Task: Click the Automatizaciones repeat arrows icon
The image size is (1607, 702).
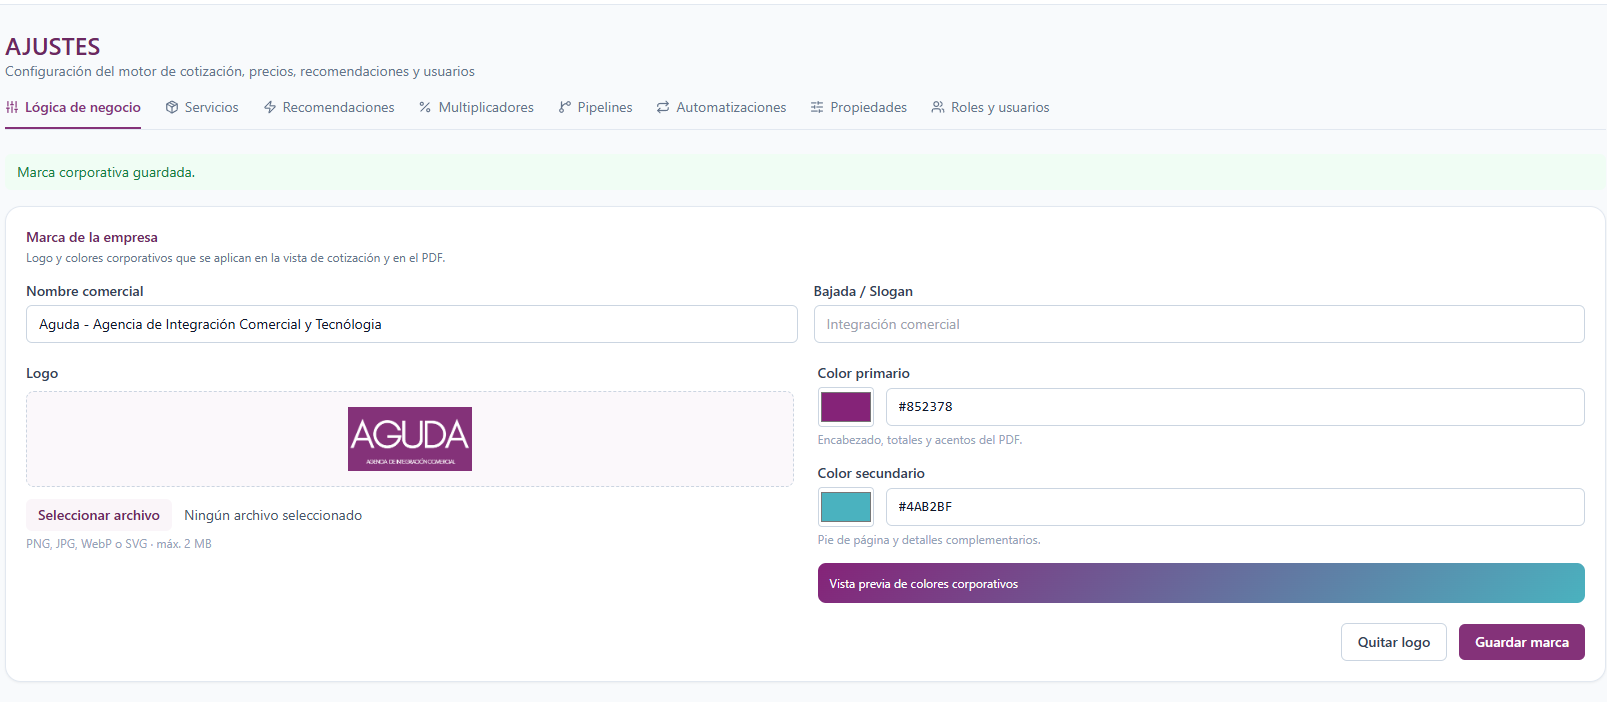Action: 663,107
